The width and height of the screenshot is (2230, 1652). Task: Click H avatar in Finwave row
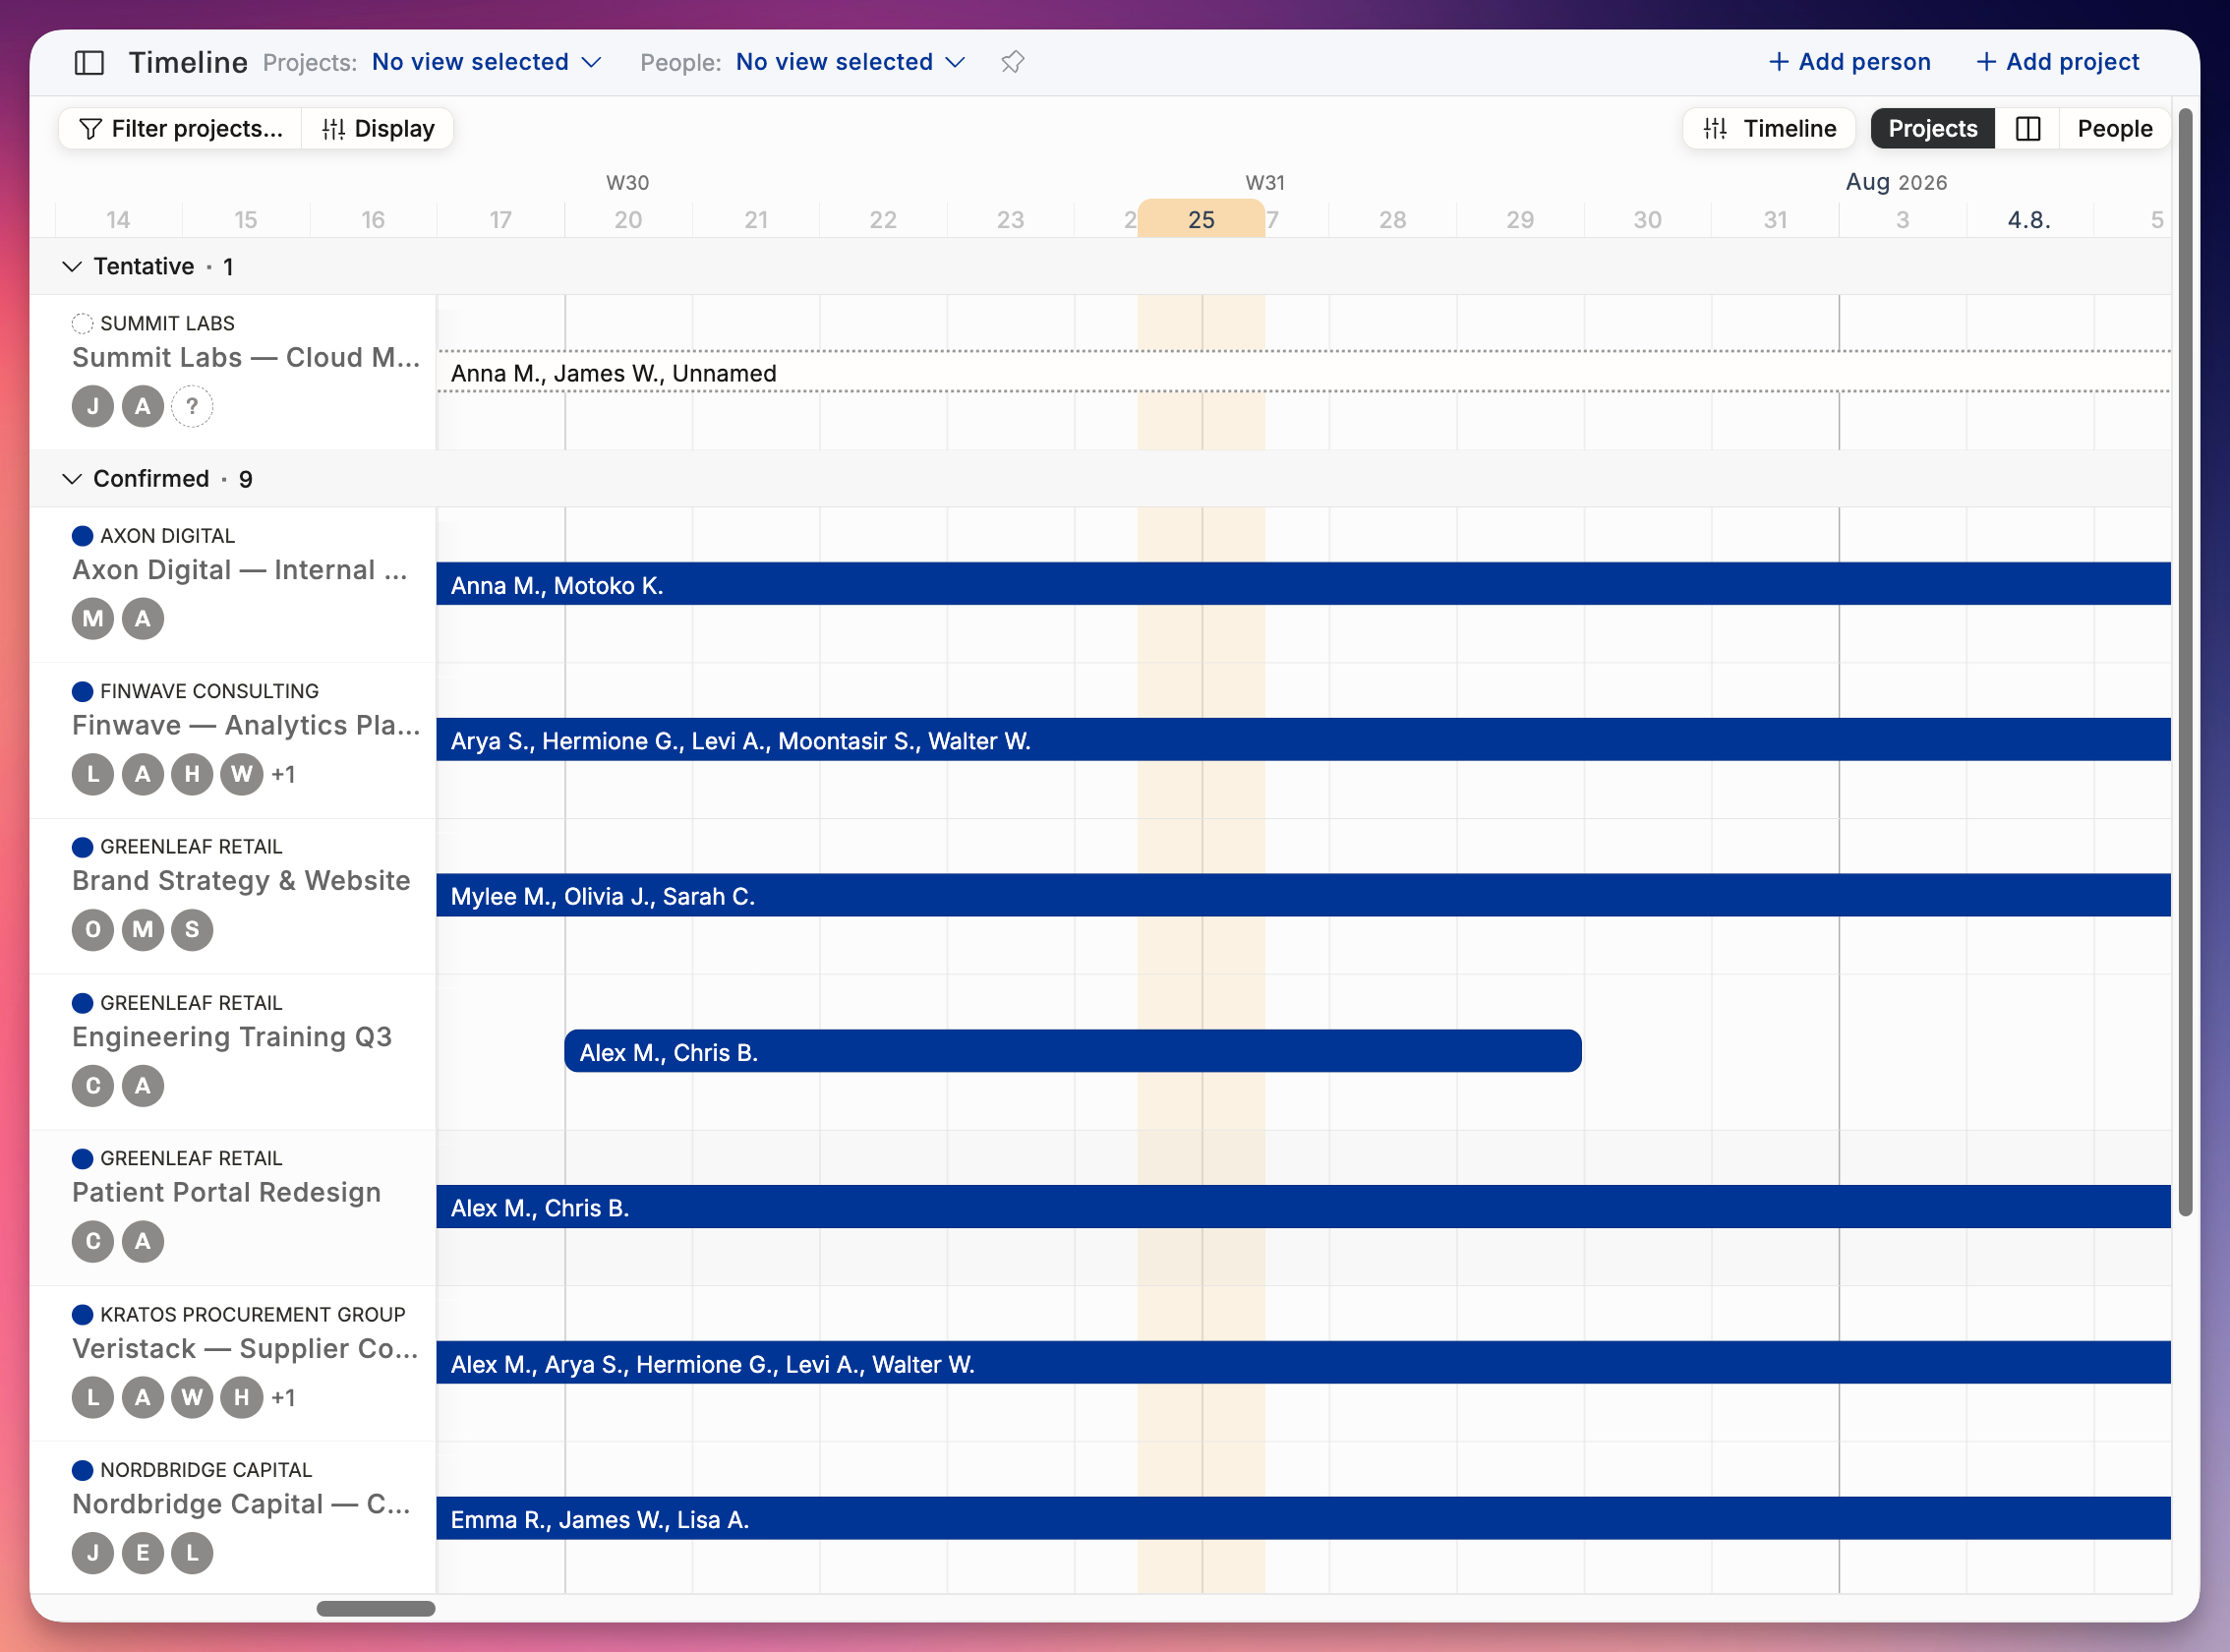(192, 775)
